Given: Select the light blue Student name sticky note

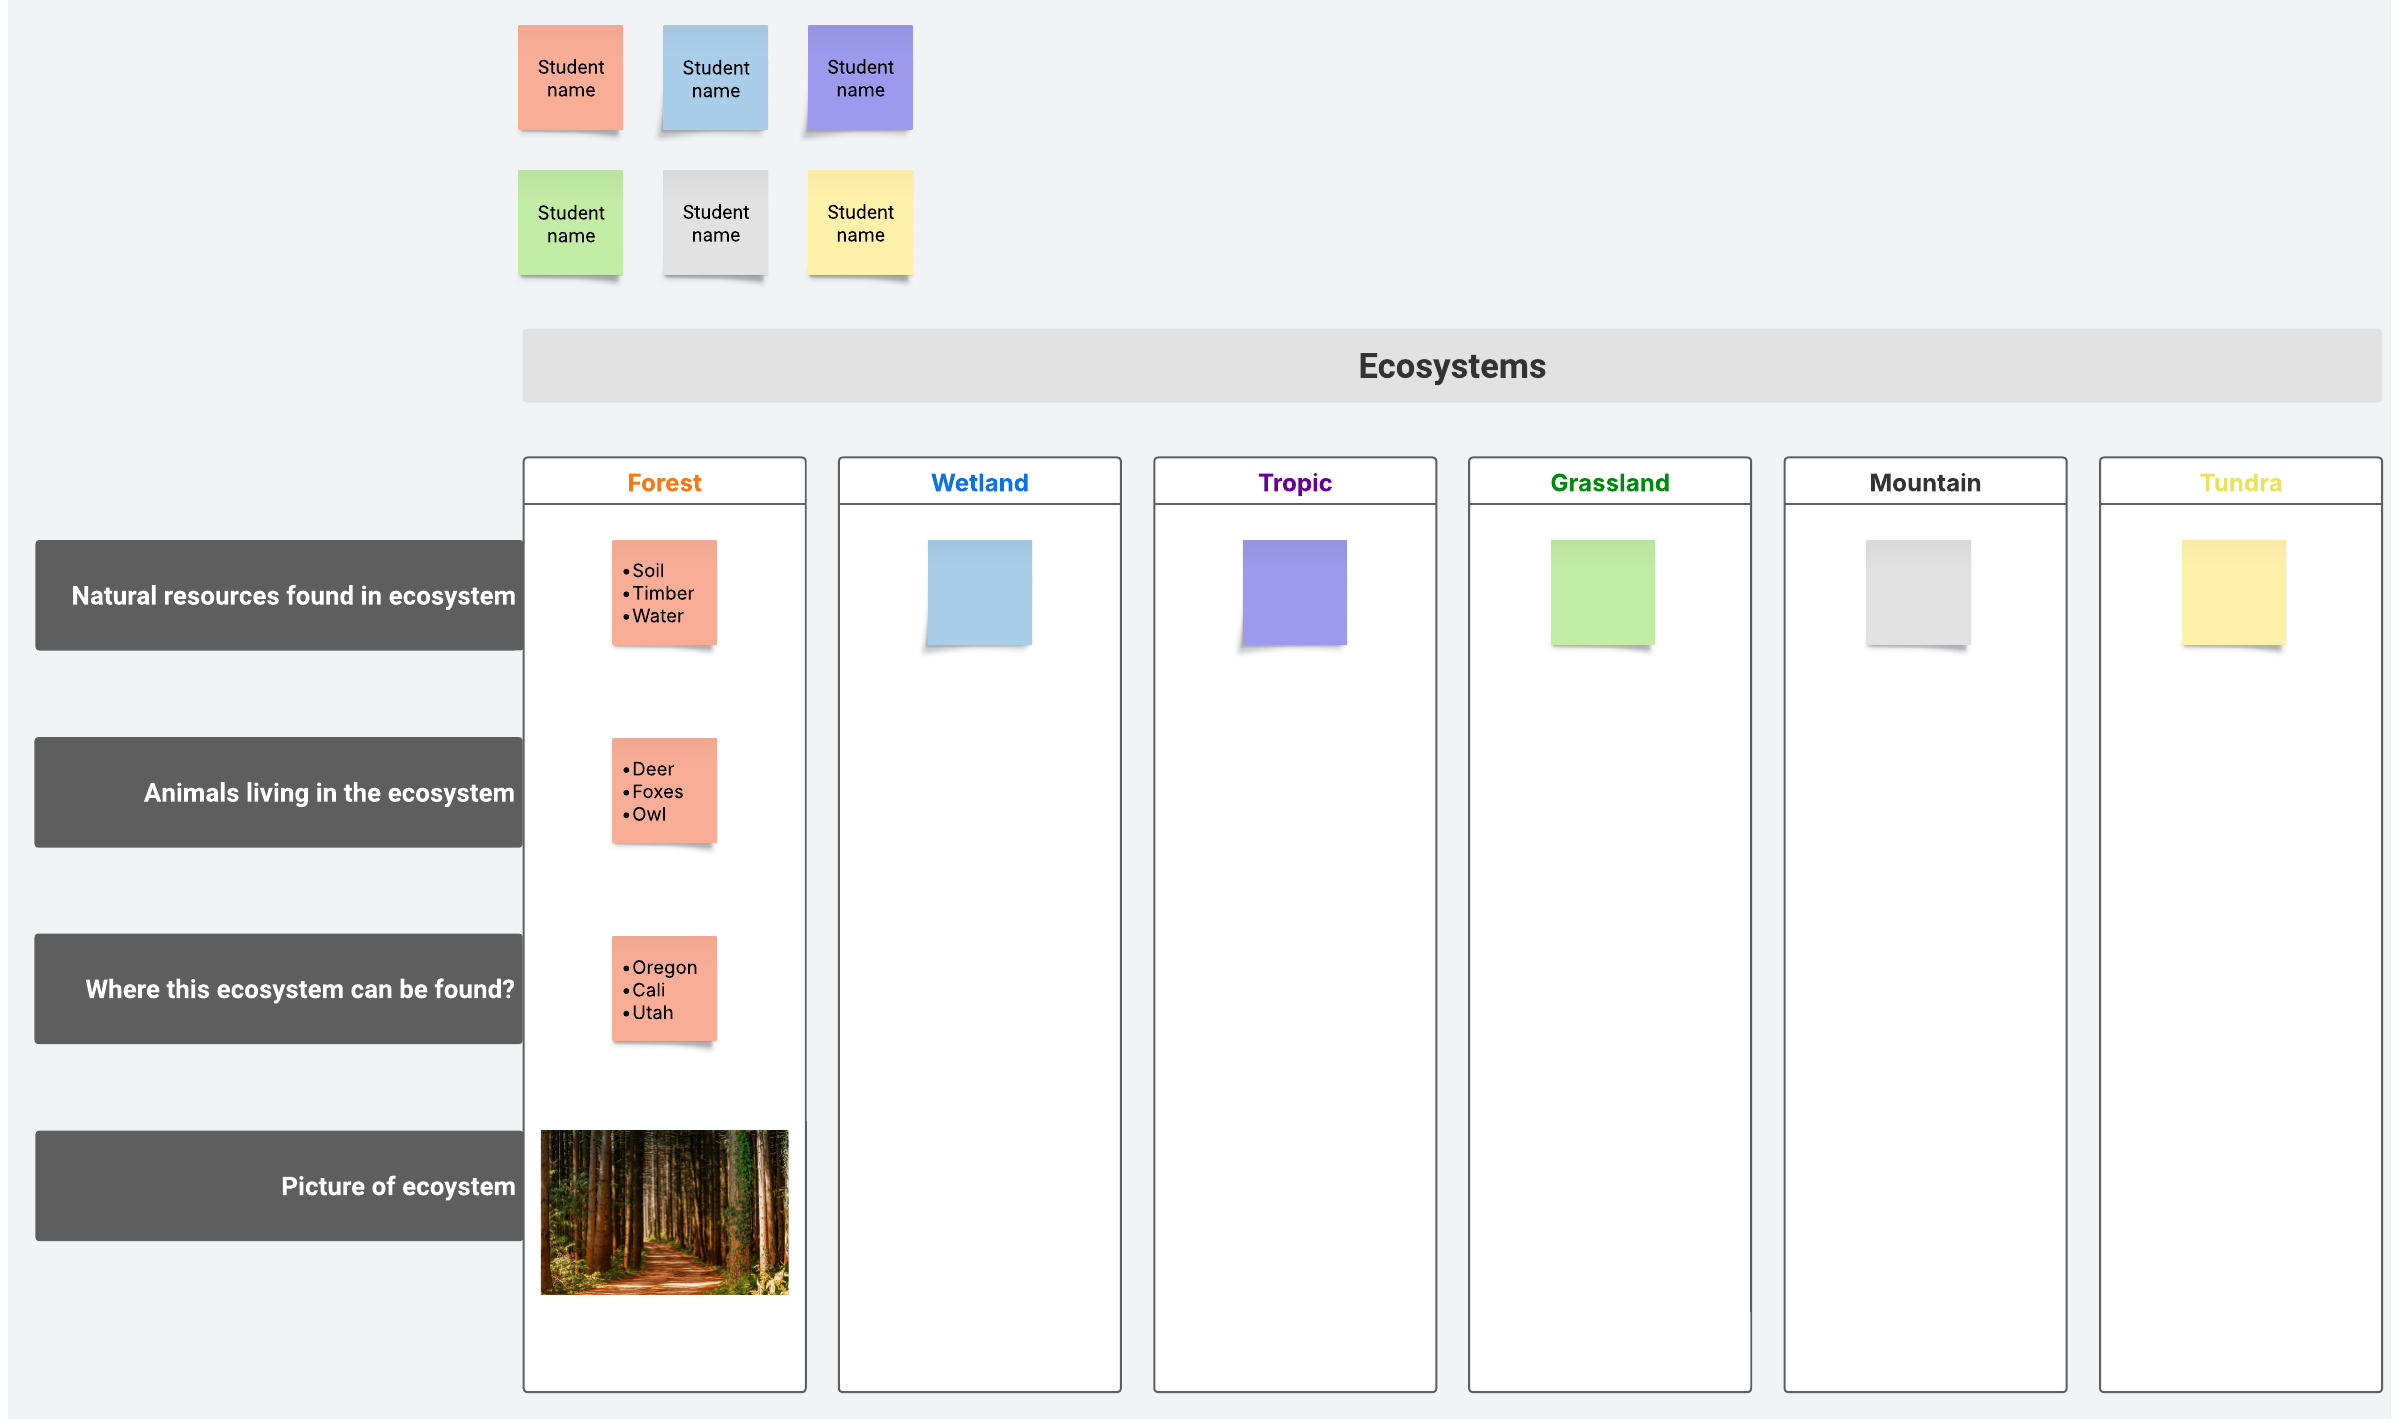Looking at the screenshot, I should tap(715, 78).
